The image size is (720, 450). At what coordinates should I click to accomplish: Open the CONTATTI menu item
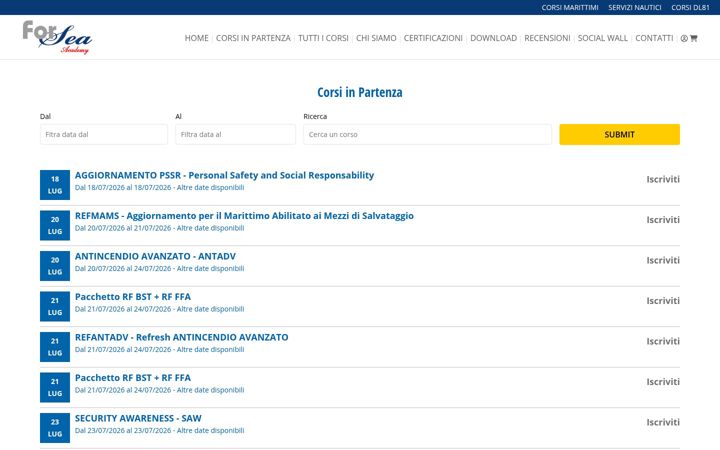(654, 38)
